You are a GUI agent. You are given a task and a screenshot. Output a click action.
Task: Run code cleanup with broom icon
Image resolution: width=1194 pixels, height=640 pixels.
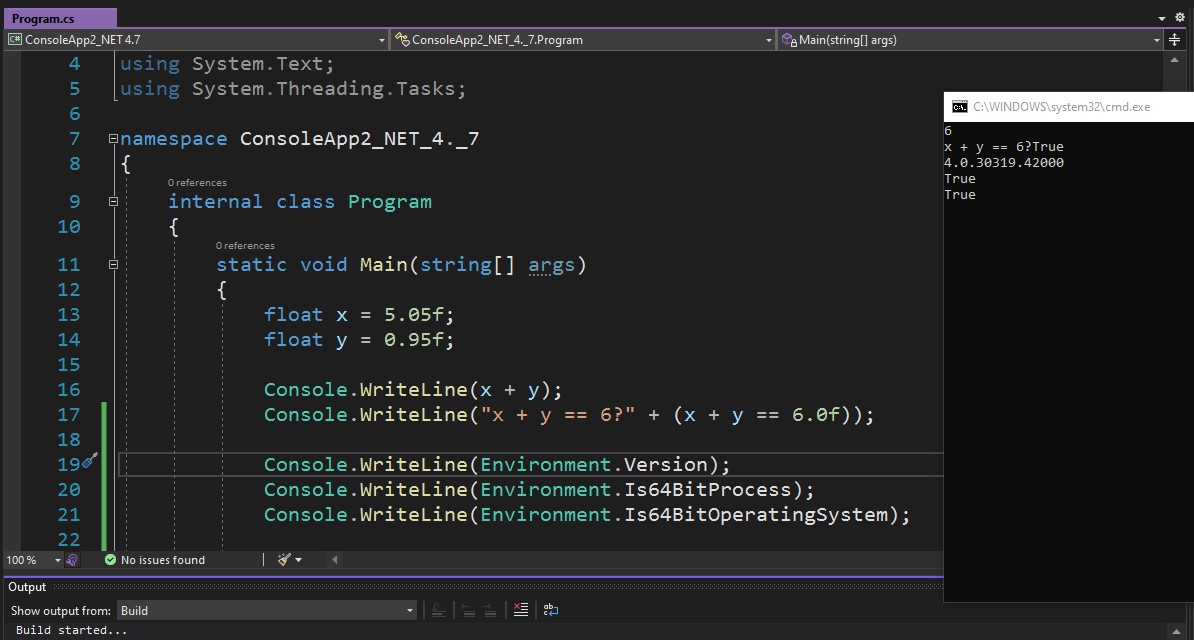[284, 560]
